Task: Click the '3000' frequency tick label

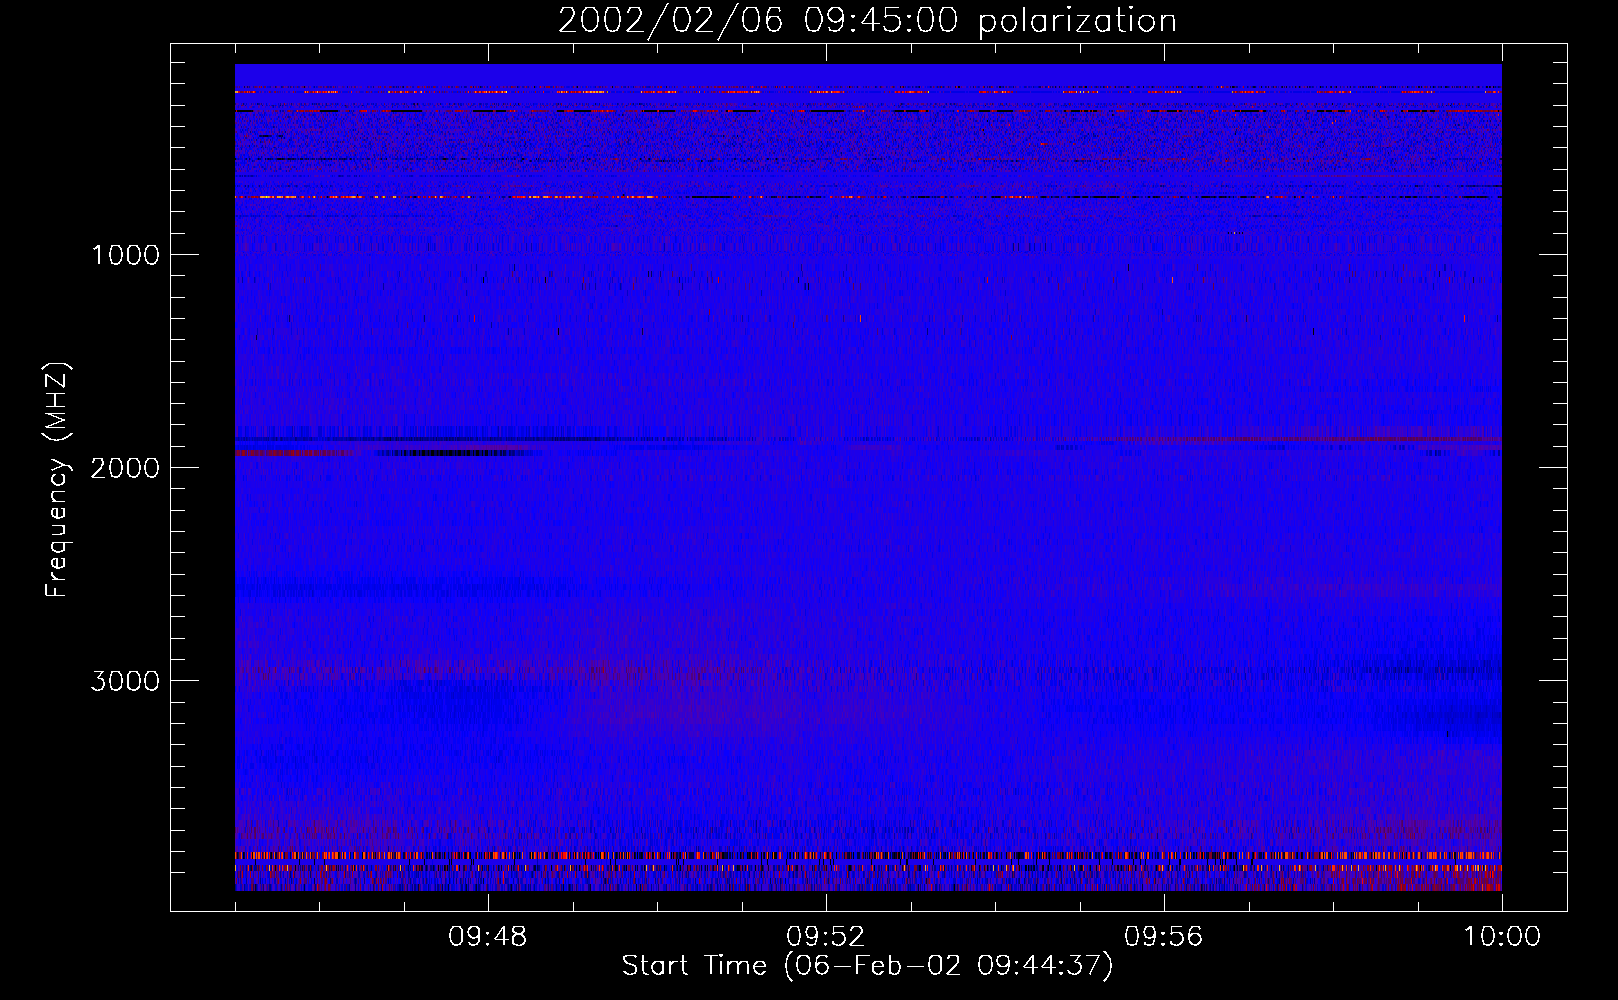Action: (x=125, y=681)
